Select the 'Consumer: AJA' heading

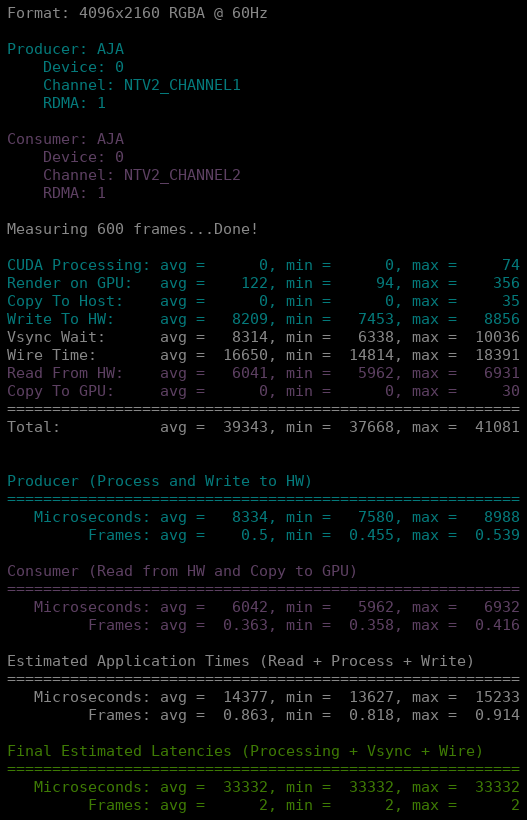pyautogui.click(x=65, y=139)
